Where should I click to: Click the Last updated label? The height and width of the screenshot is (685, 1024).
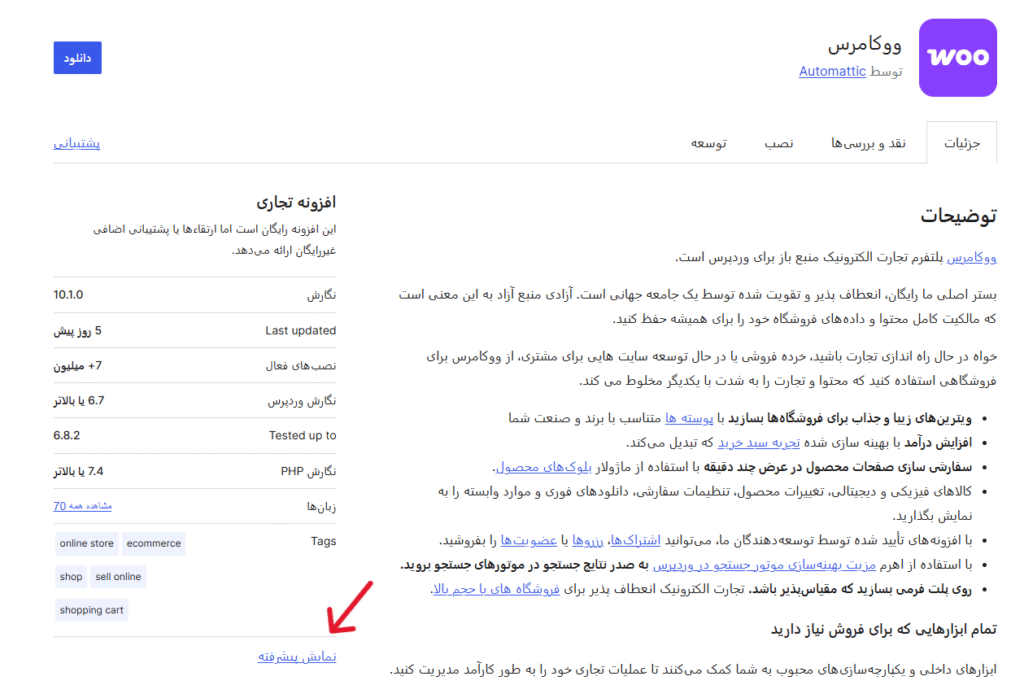[300, 330]
